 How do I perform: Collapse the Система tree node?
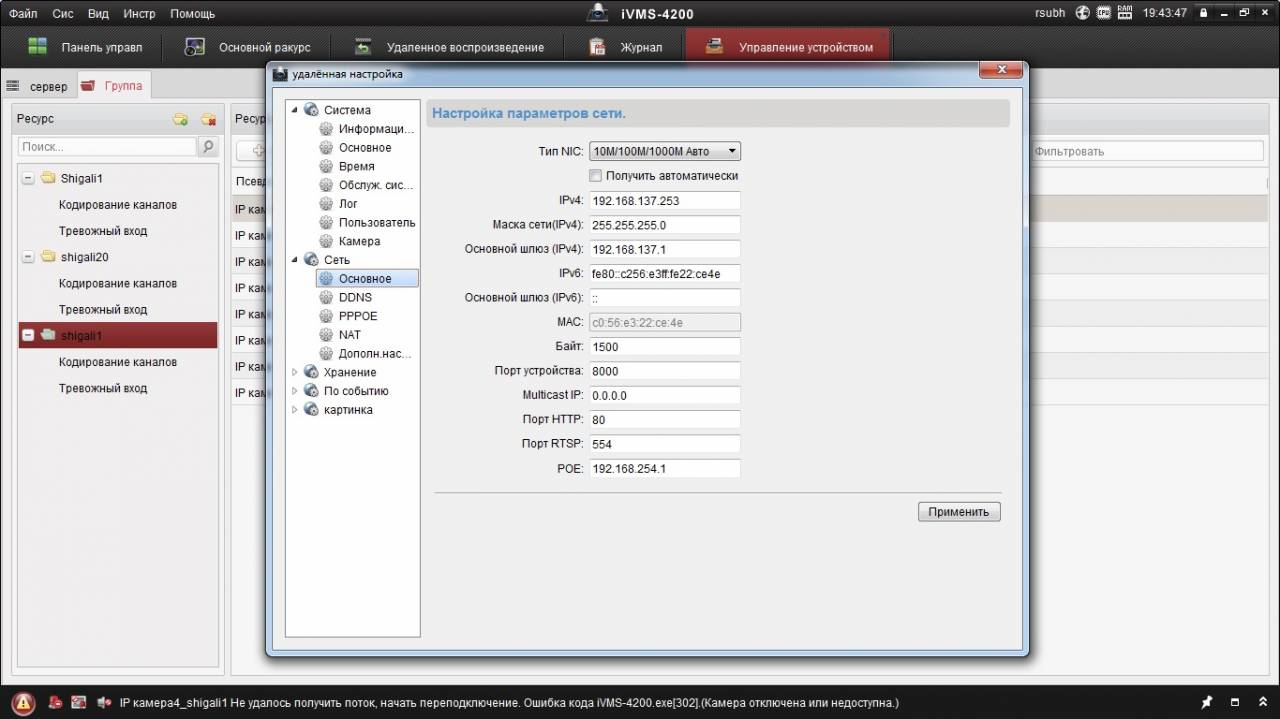tap(295, 110)
